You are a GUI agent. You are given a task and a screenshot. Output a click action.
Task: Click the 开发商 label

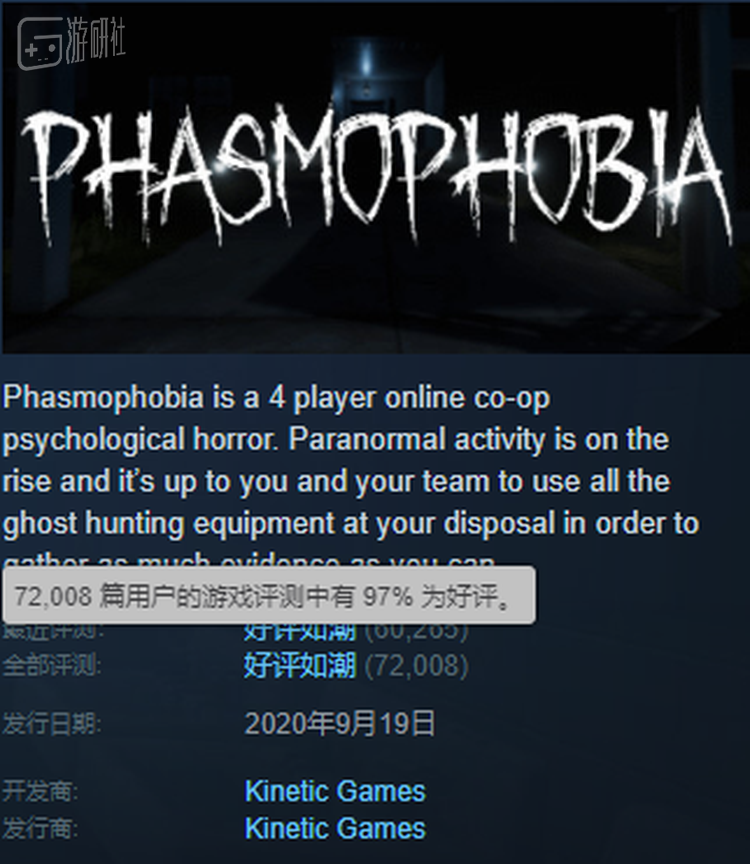click(40, 791)
